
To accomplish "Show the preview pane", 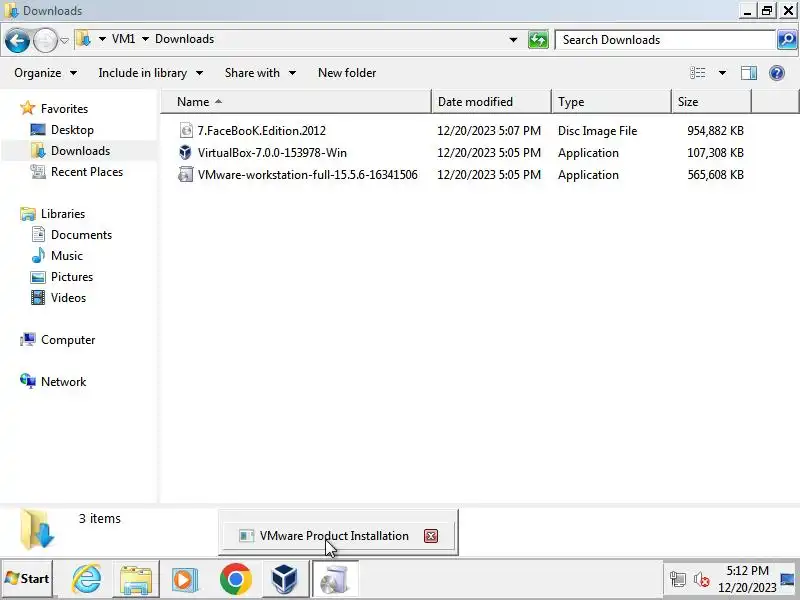I will tap(748, 73).
